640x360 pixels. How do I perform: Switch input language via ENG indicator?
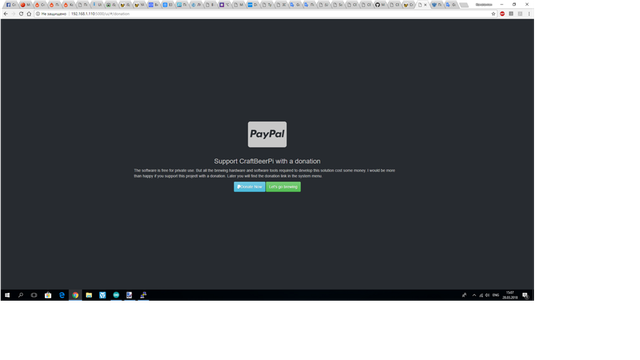click(x=496, y=295)
